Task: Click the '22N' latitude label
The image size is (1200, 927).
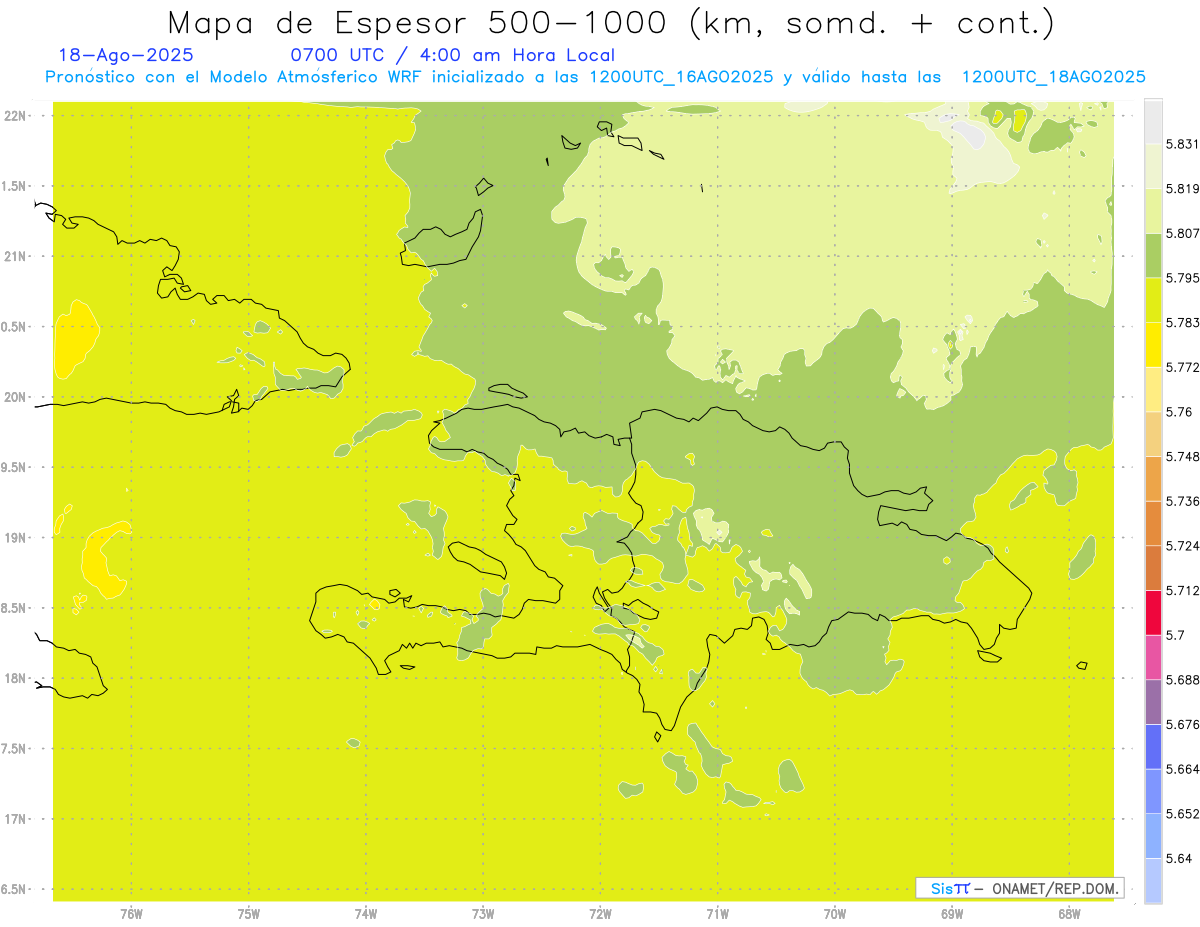Action: pos(15,116)
